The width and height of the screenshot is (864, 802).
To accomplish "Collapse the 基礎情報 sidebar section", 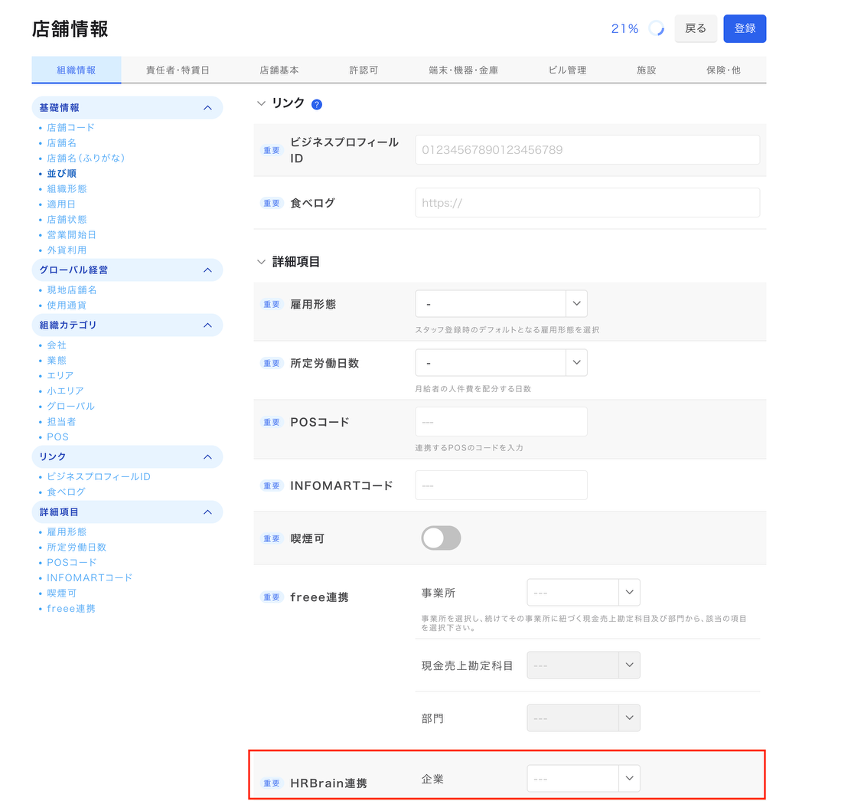I will [x=207, y=107].
